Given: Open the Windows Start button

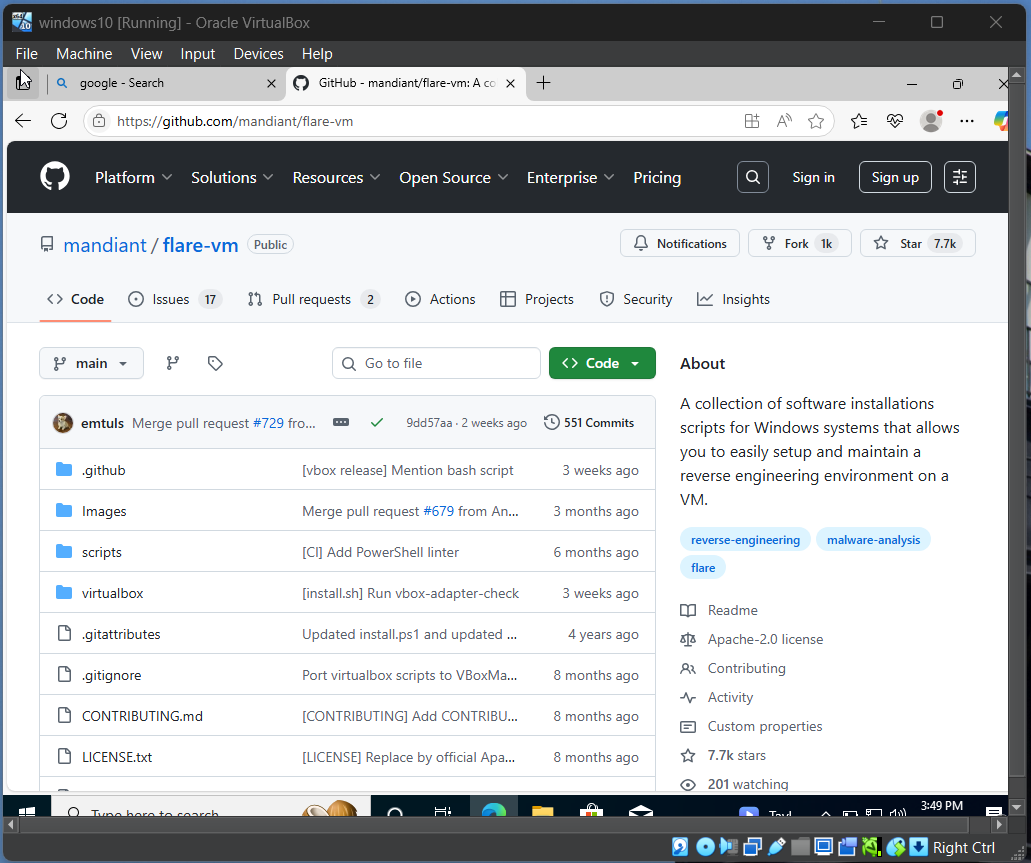Looking at the screenshot, I should click(x=26, y=809).
